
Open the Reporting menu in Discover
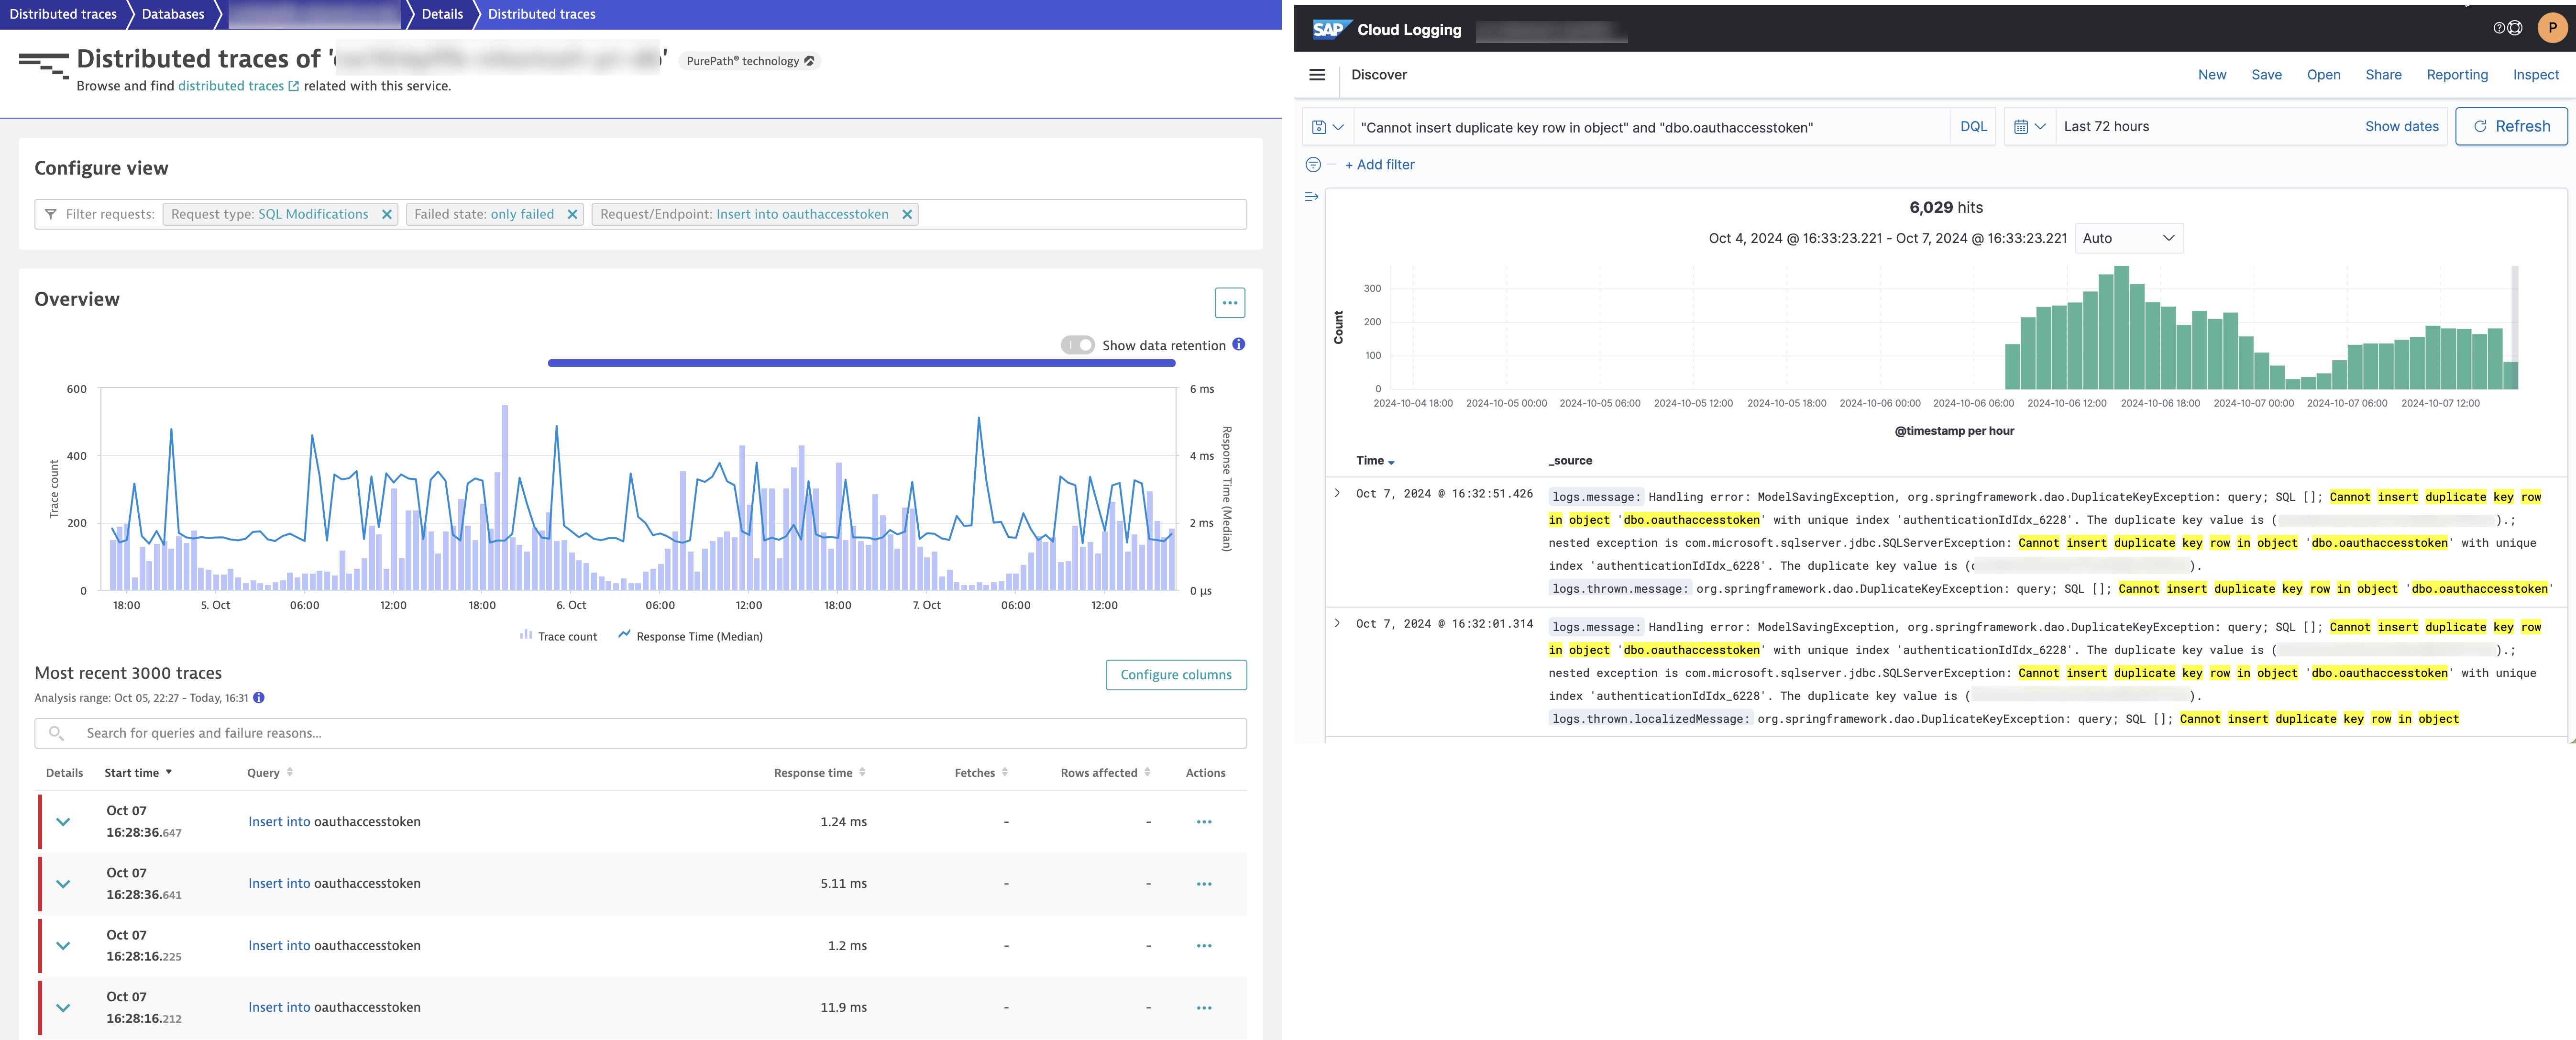(x=2456, y=75)
